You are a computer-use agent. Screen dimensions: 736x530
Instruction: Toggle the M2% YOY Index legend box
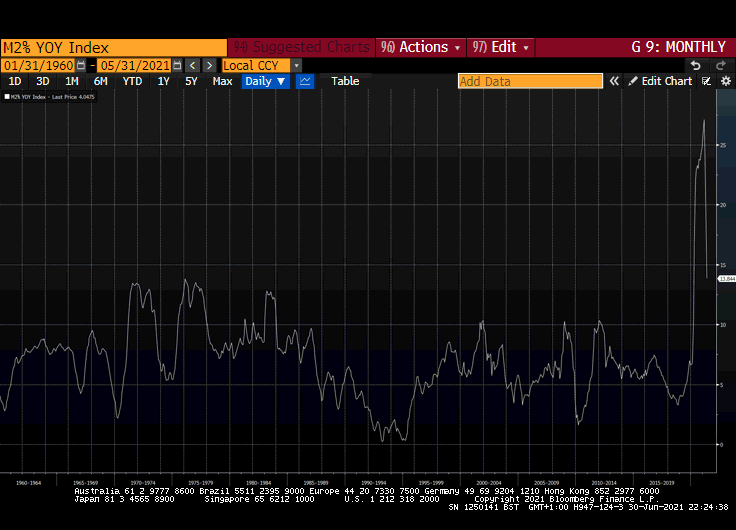(7, 97)
